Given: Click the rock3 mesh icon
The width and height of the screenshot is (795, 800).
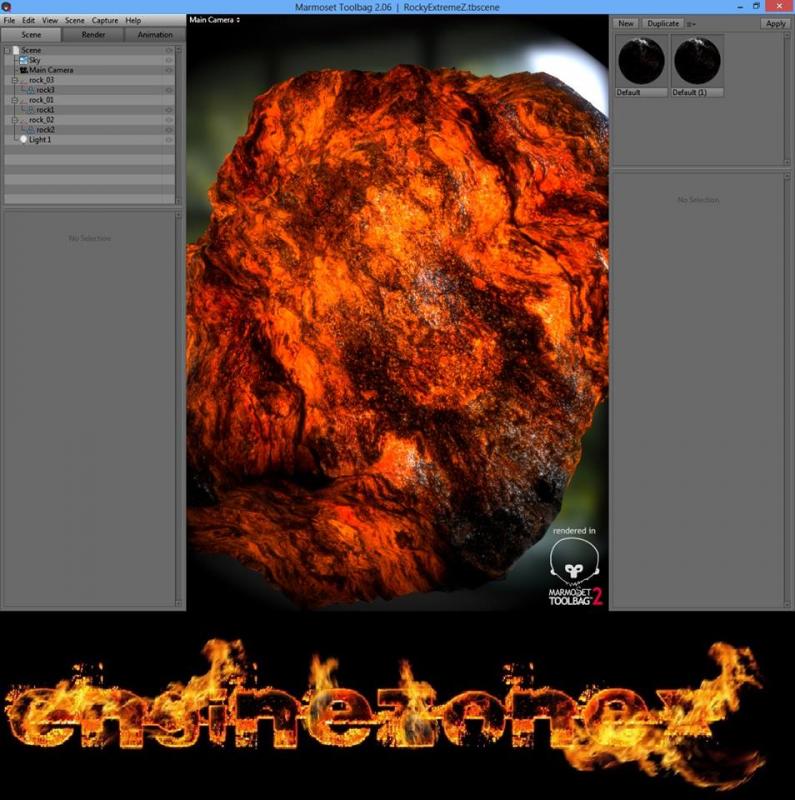Looking at the screenshot, I should pos(31,90).
